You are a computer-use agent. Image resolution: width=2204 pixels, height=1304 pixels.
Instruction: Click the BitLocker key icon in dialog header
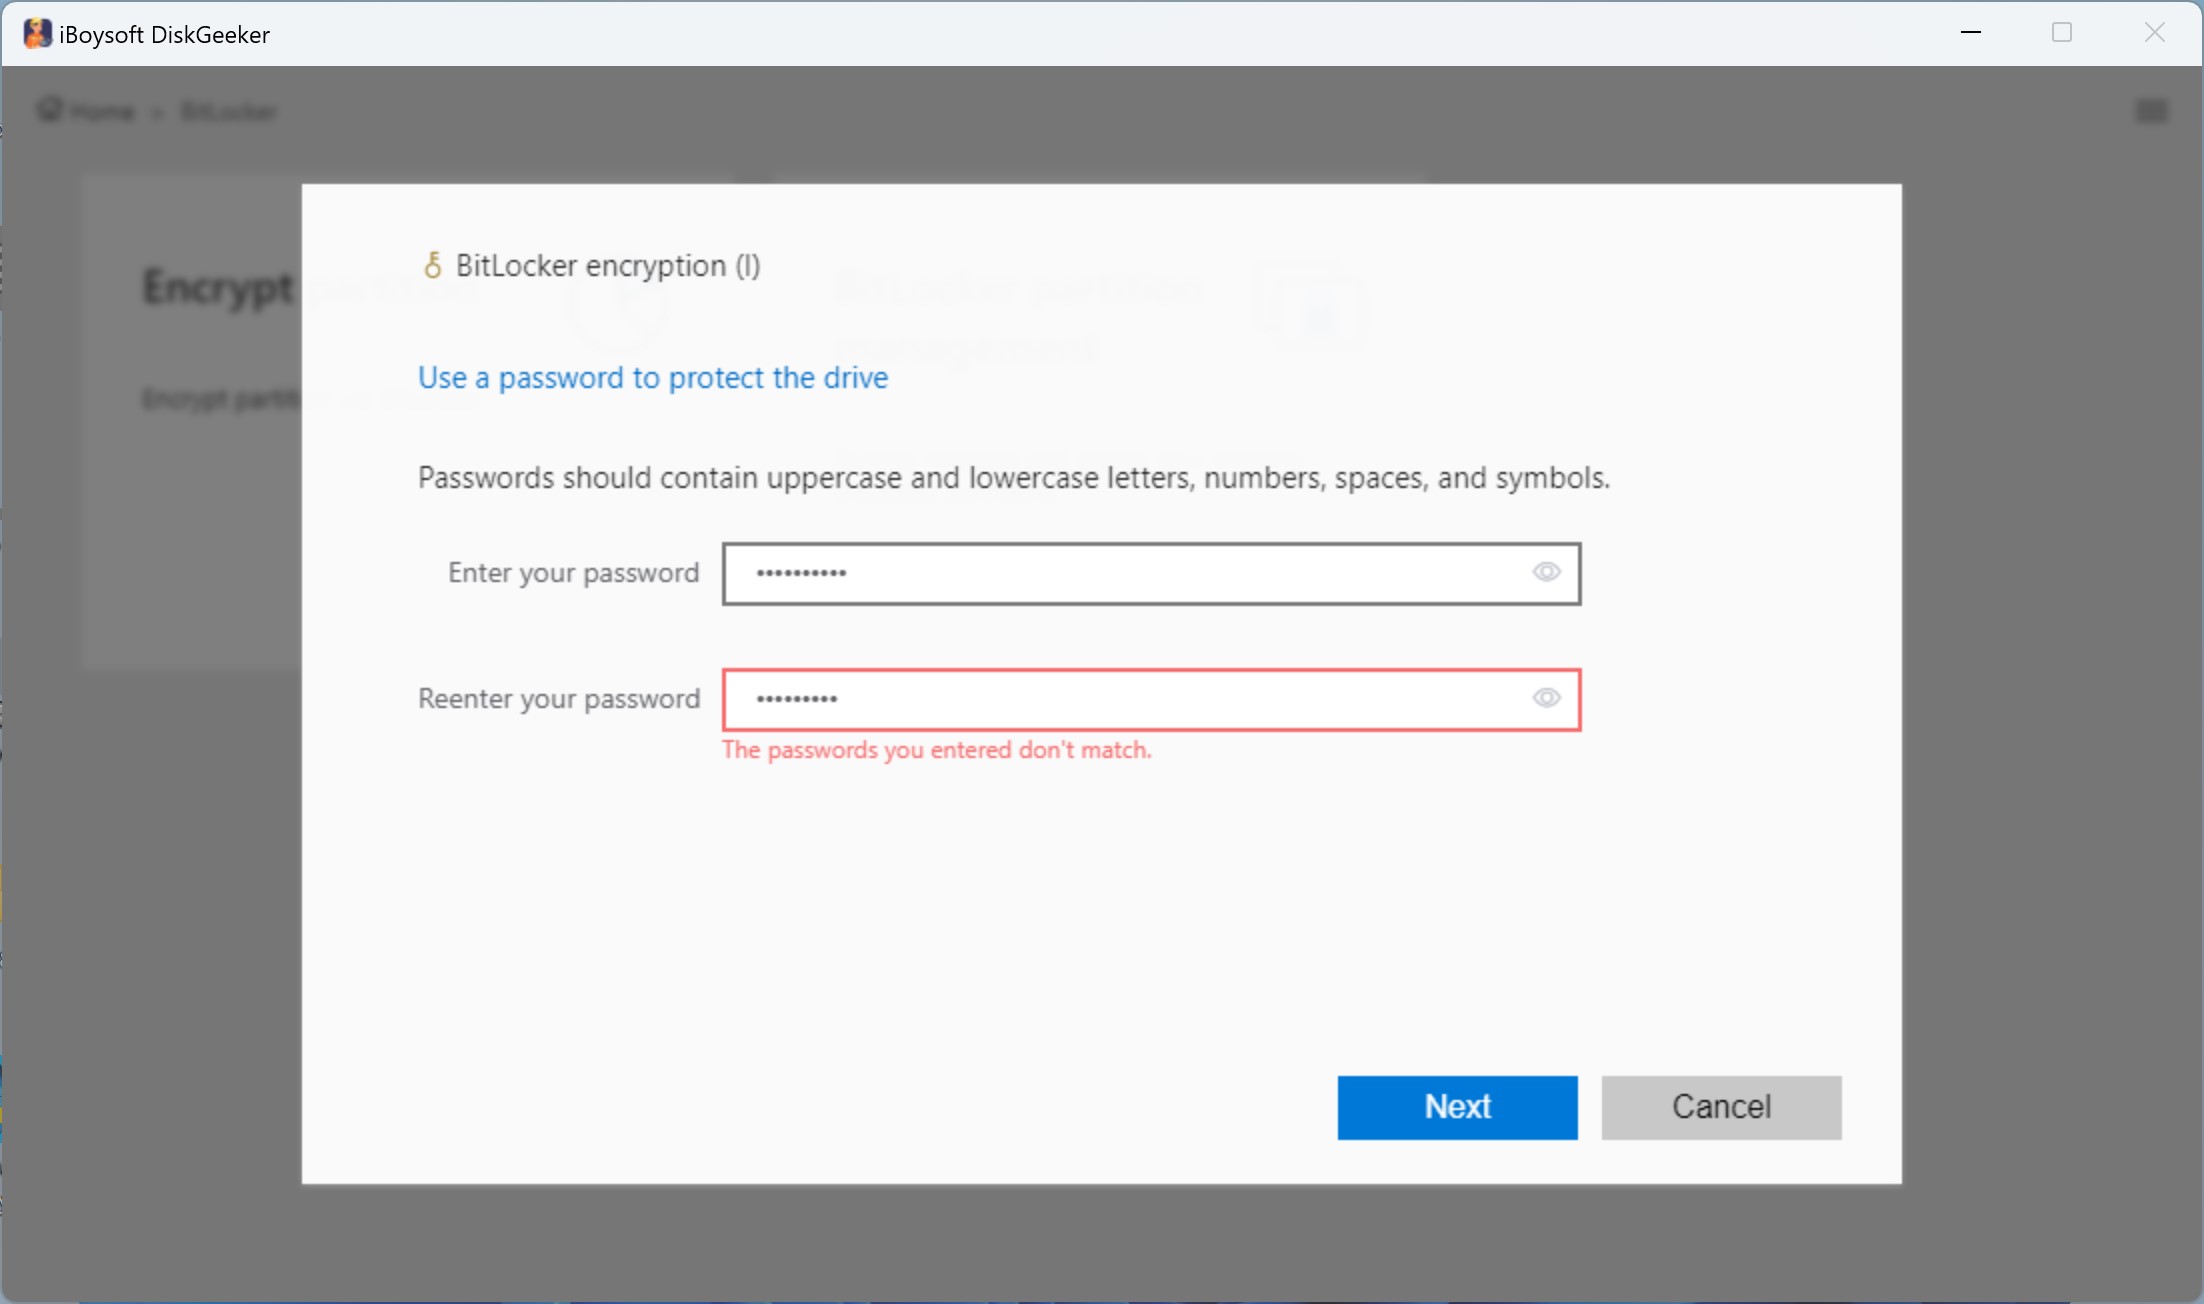point(432,266)
